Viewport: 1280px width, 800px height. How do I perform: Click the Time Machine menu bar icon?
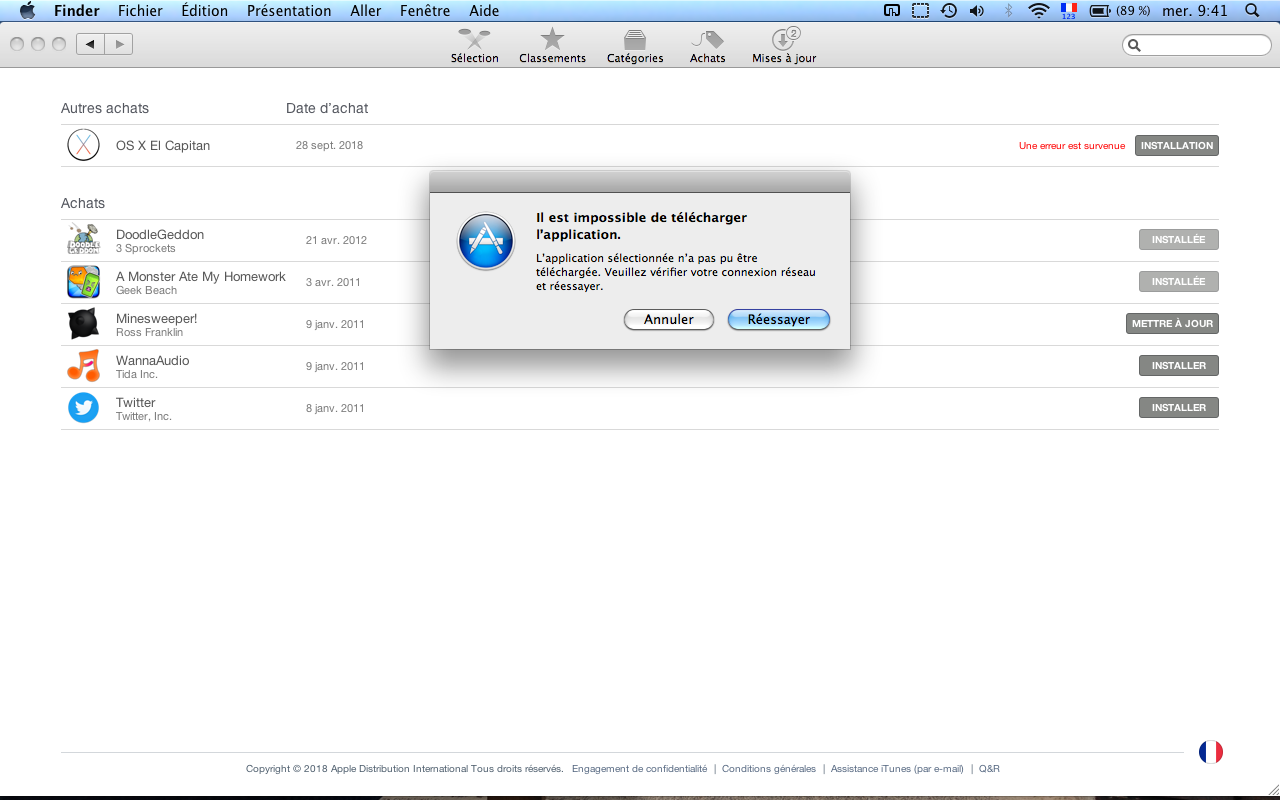(x=949, y=11)
